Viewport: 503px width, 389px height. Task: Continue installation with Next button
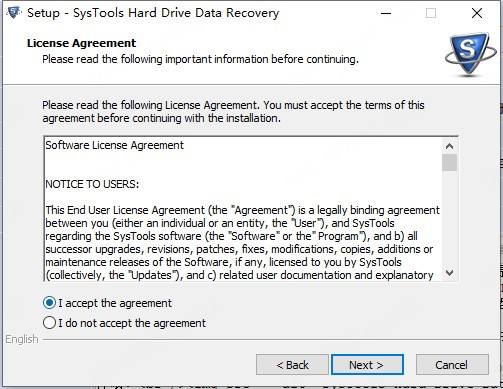[367, 365]
